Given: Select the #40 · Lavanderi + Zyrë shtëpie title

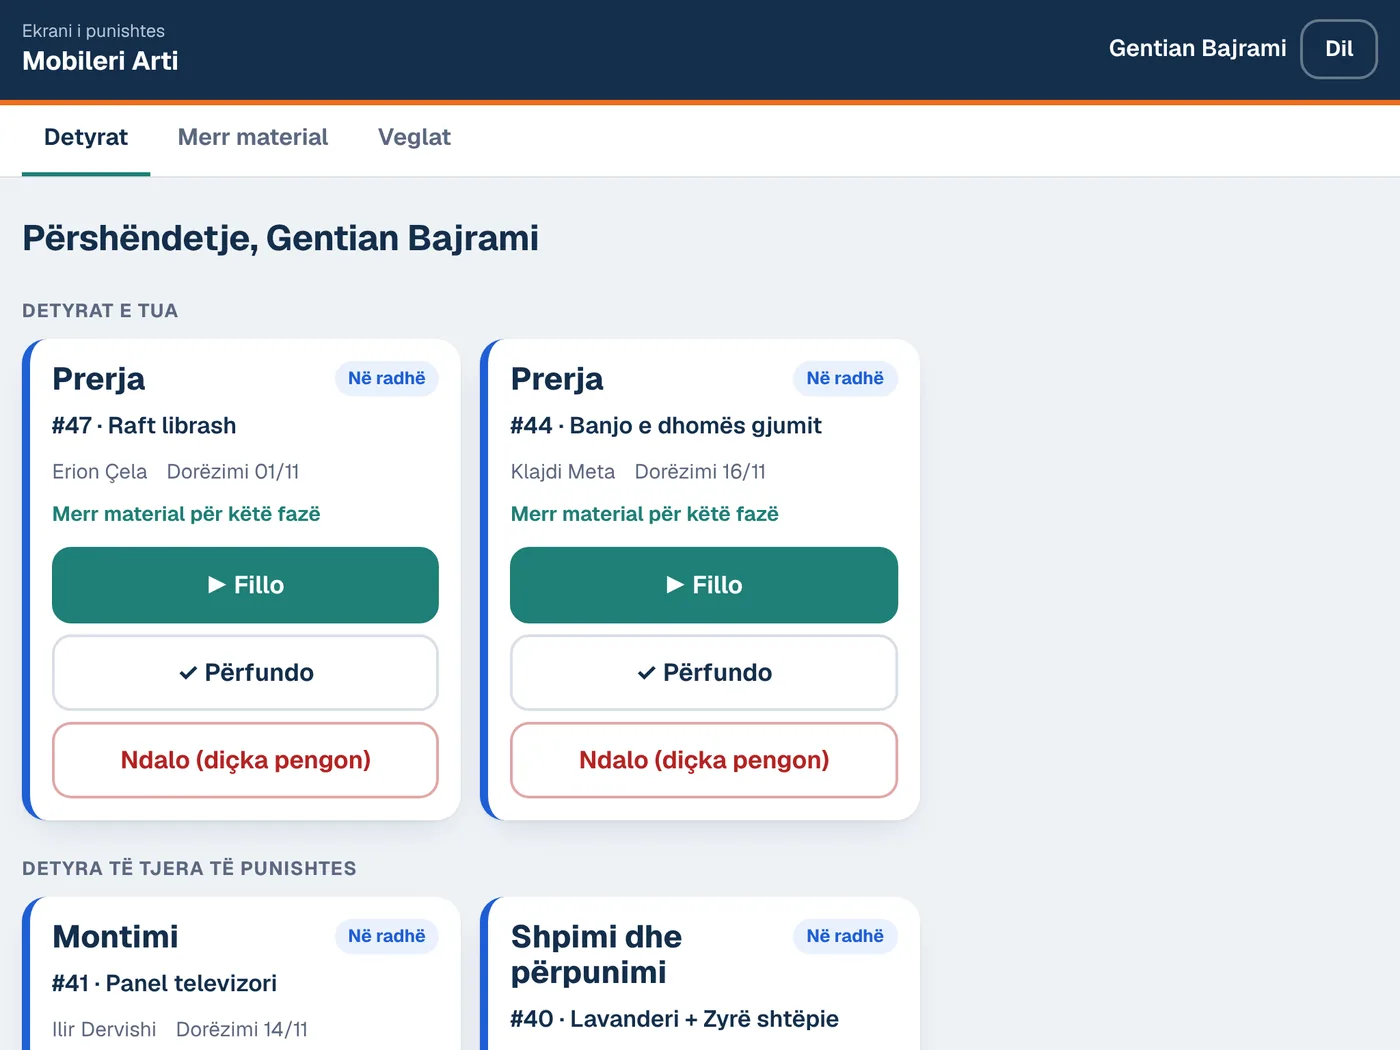Looking at the screenshot, I should tap(675, 1019).
